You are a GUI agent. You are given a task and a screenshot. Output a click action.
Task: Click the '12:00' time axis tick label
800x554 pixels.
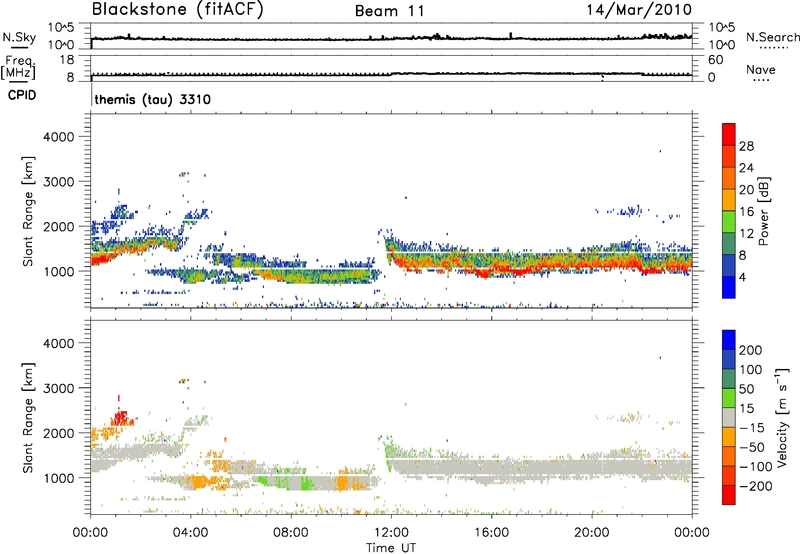[x=391, y=533]
